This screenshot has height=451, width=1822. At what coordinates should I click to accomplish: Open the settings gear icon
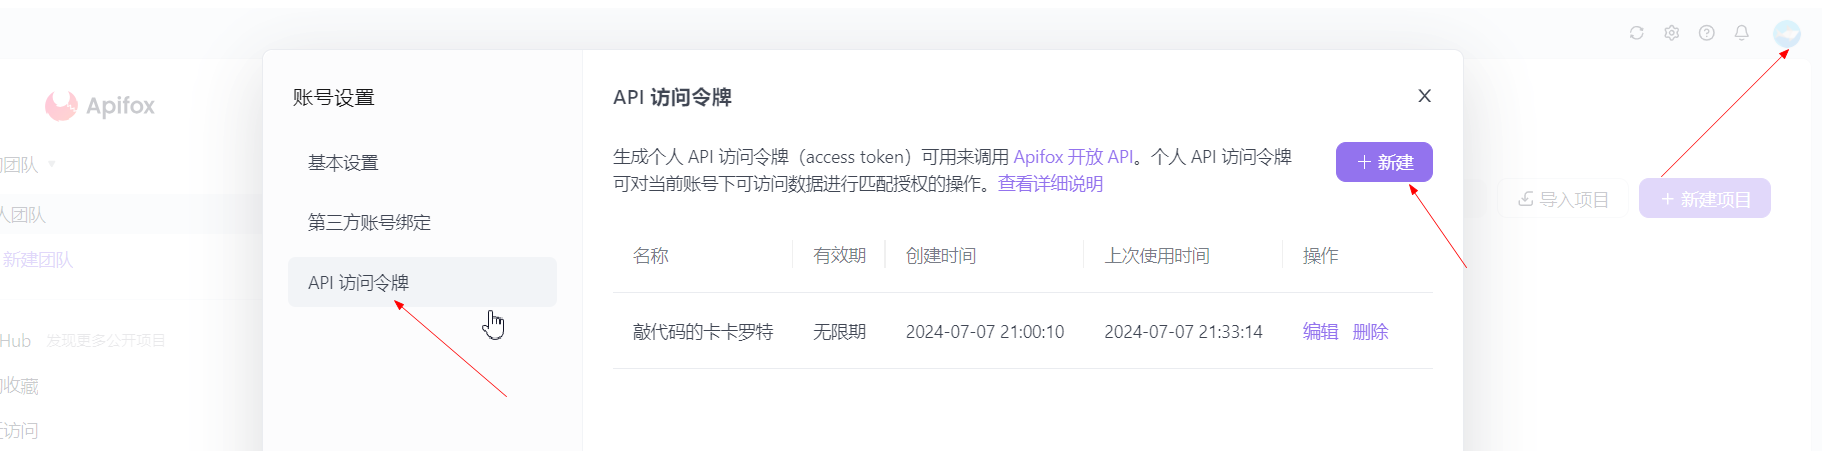click(1671, 33)
